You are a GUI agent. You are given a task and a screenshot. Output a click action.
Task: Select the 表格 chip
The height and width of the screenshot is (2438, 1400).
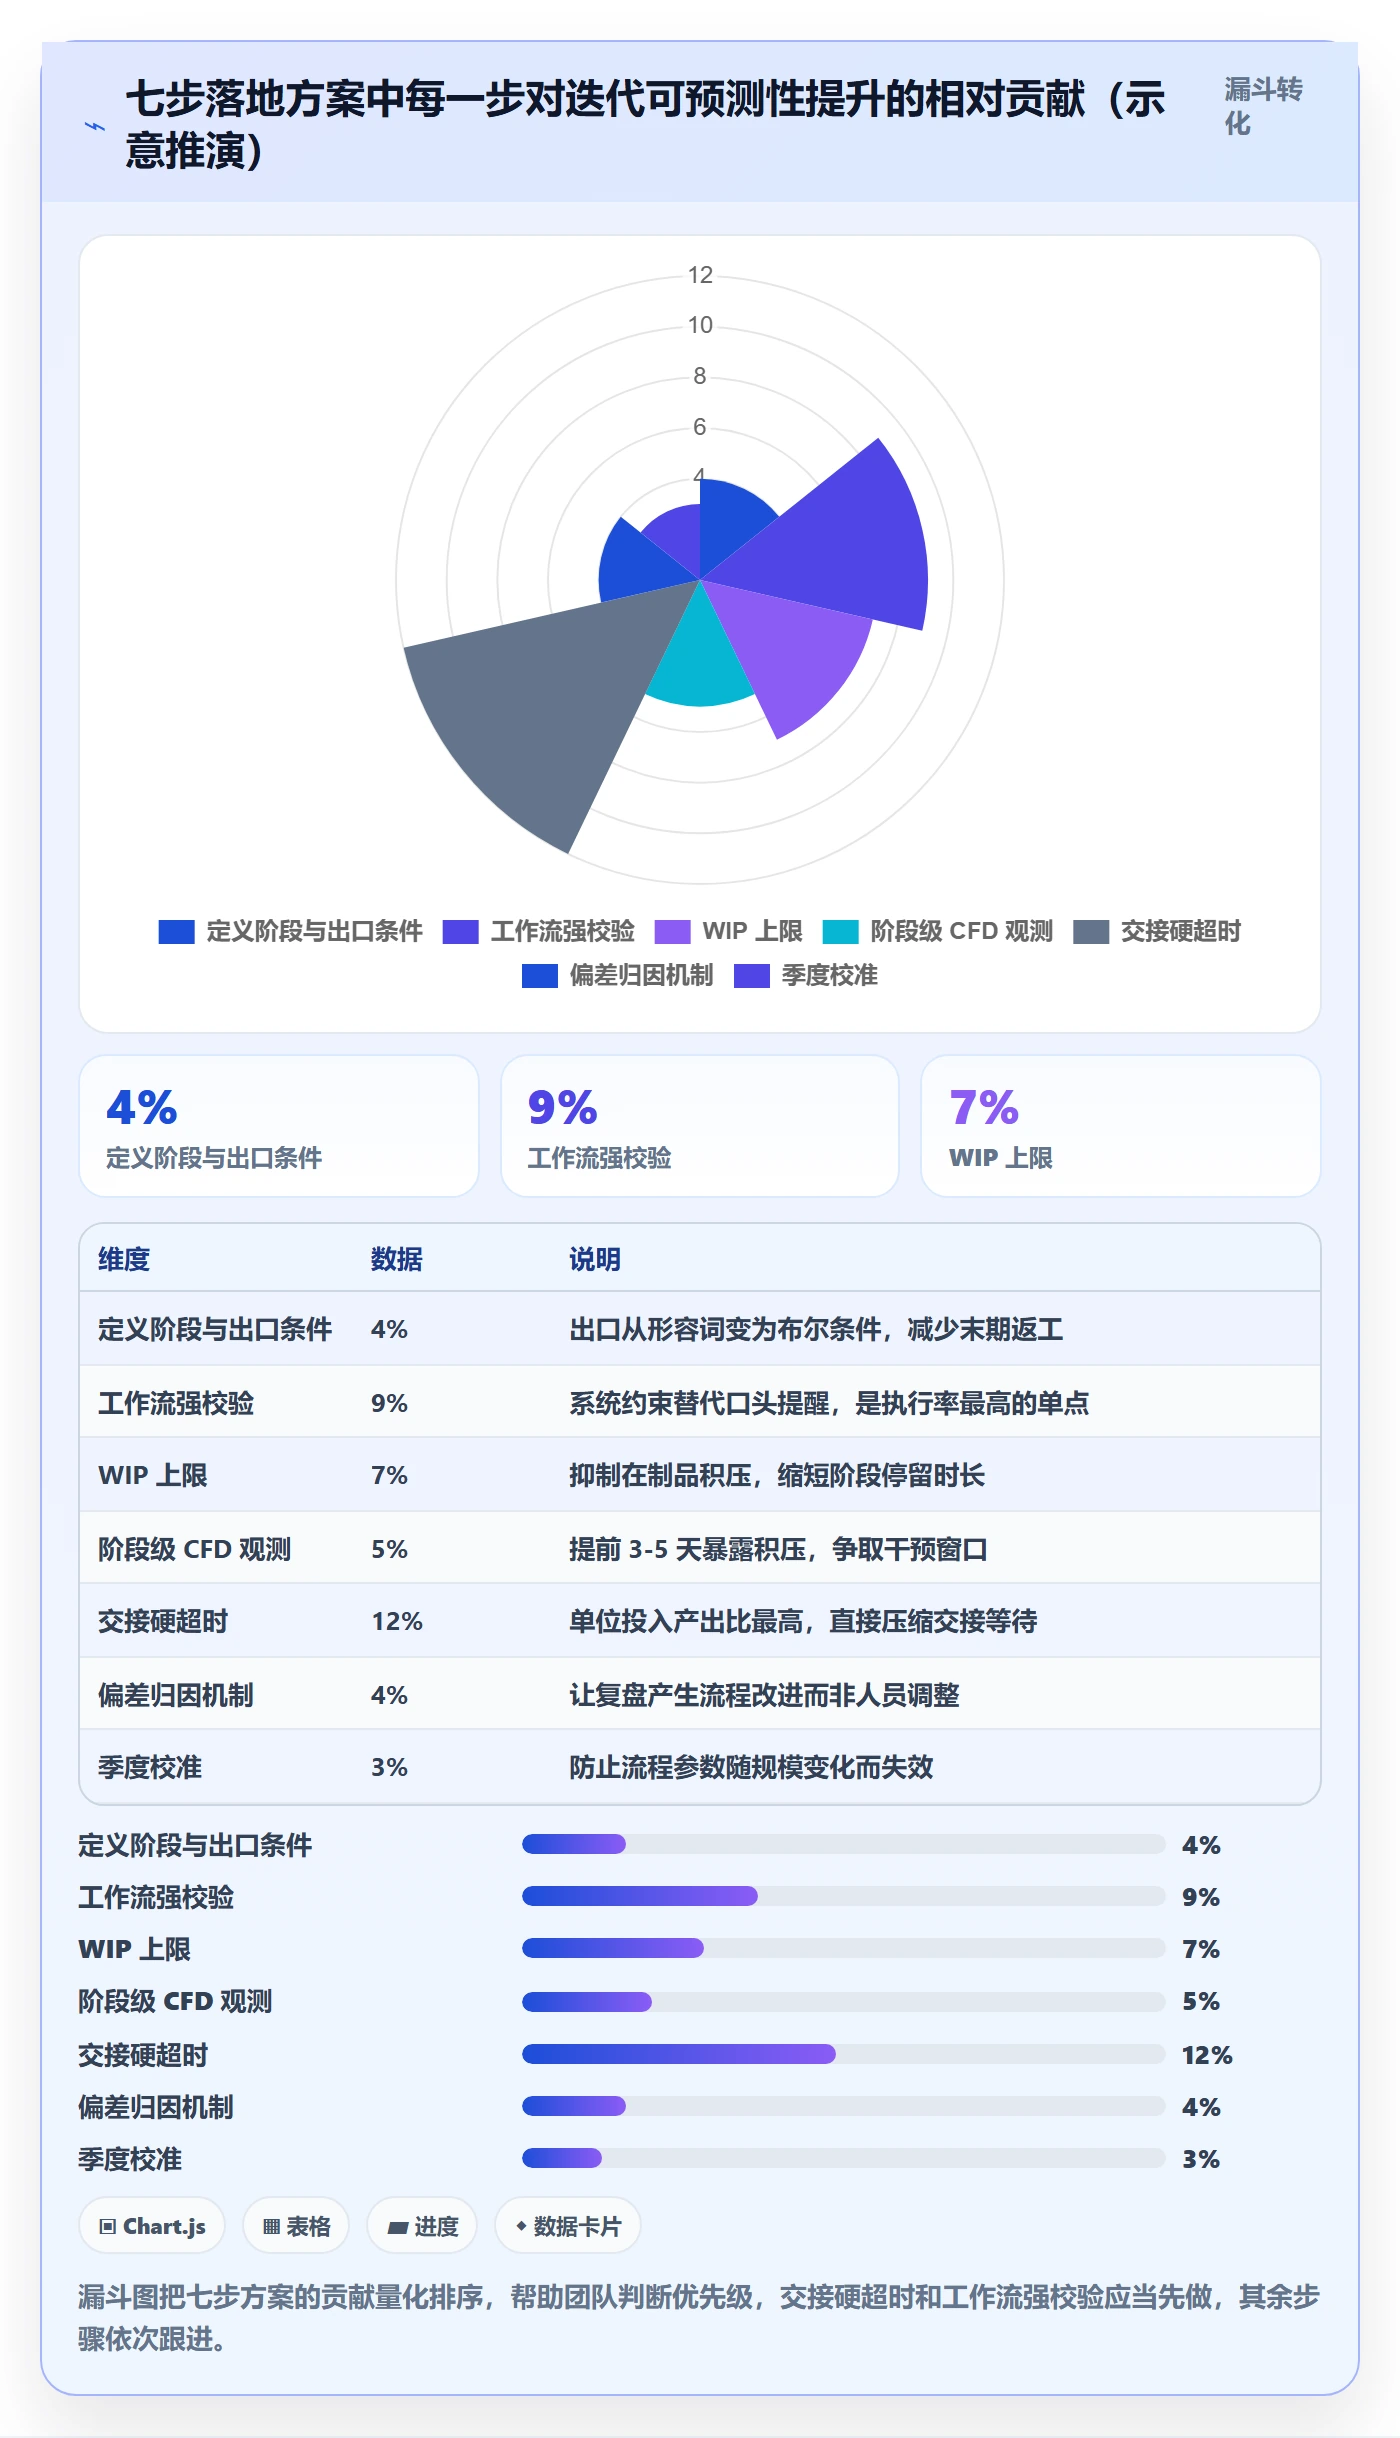pos(296,2227)
